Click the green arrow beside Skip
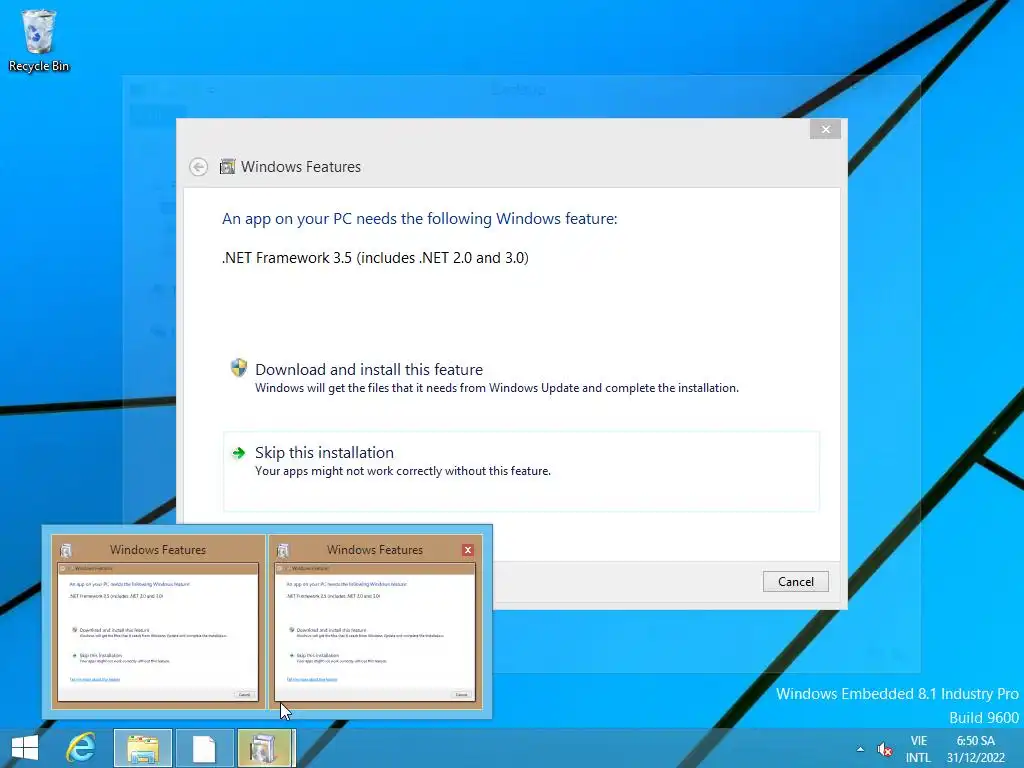The width and height of the screenshot is (1024, 768). point(239,453)
